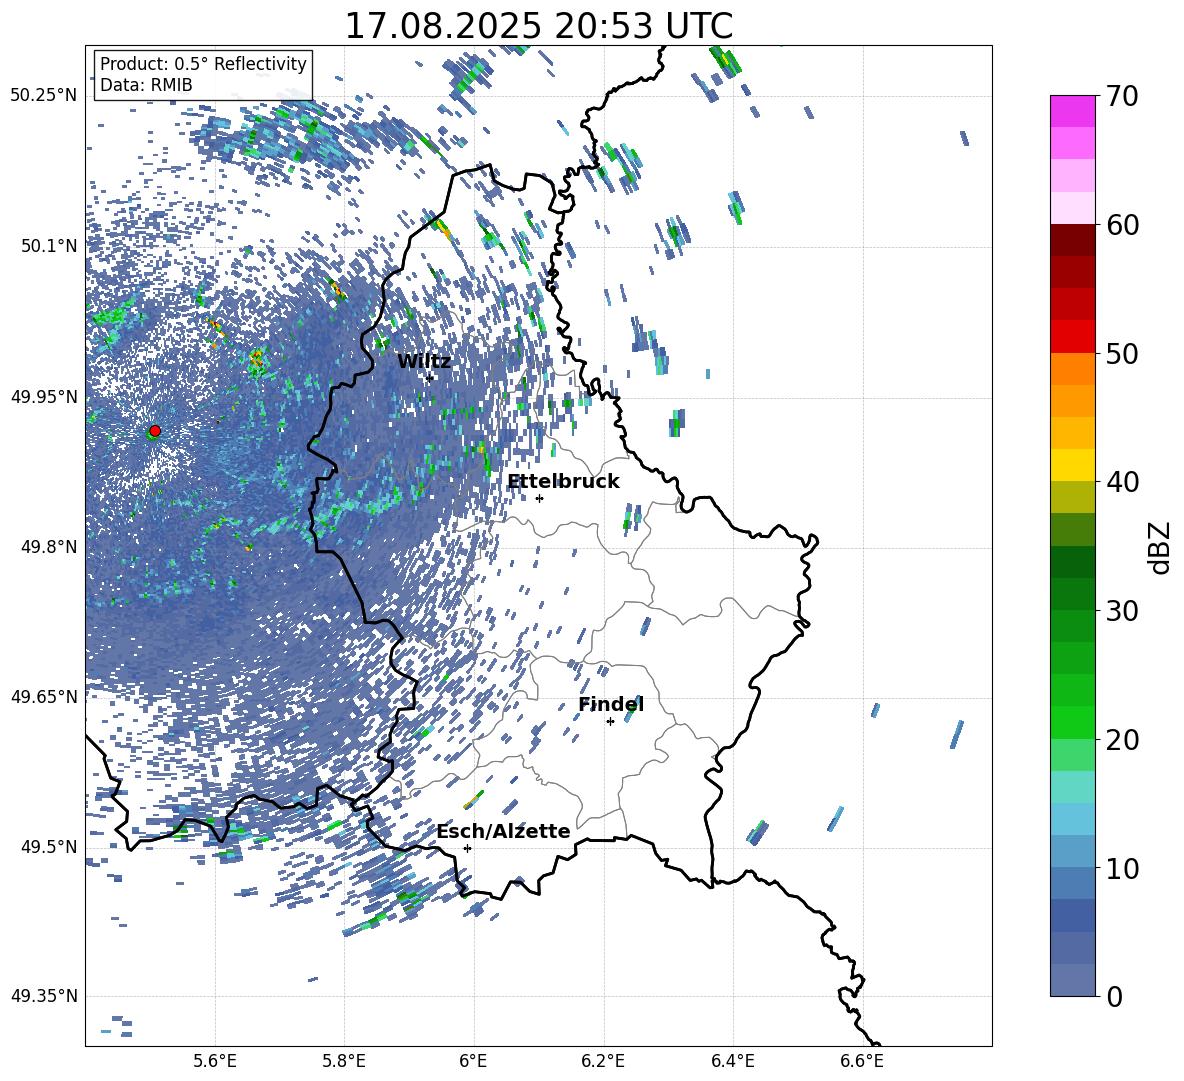Click the 20 tick label on colorbar
Image resolution: width=1184 pixels, height=1081 pixels.
click(1122, 740)
